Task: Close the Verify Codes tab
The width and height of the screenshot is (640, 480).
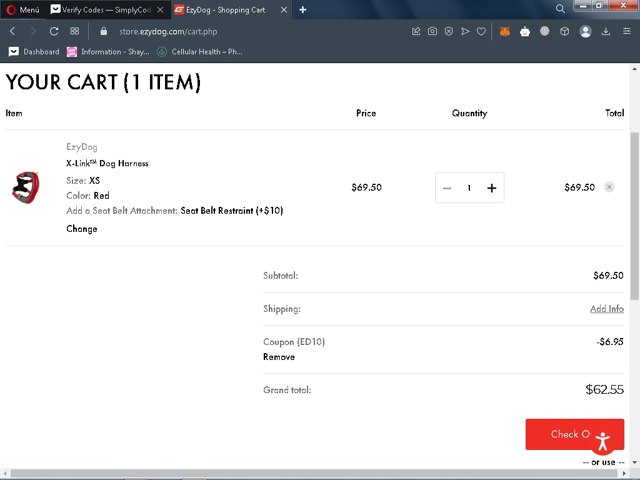Action: 160,10
